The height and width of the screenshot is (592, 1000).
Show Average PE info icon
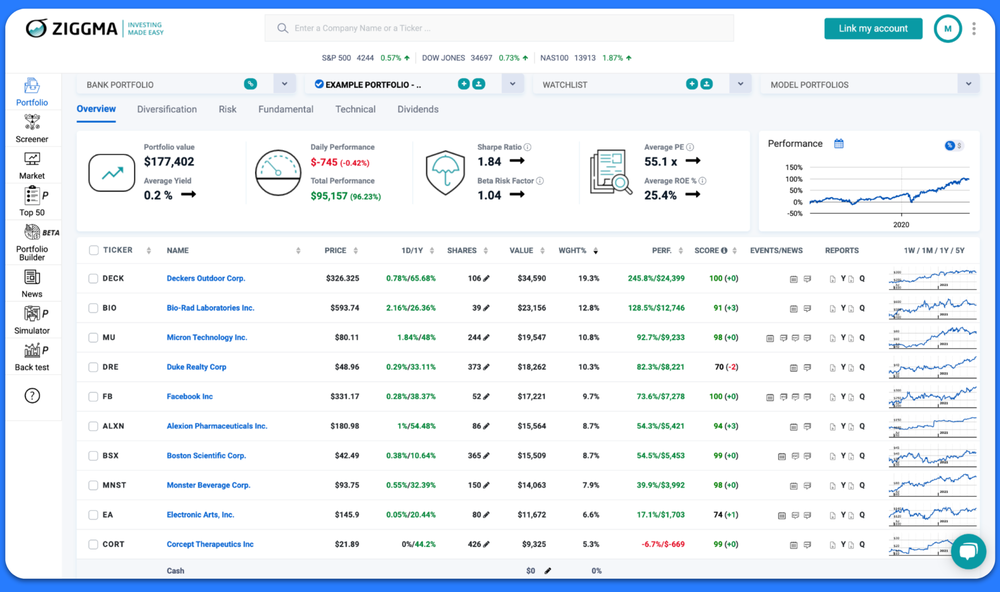690,147
